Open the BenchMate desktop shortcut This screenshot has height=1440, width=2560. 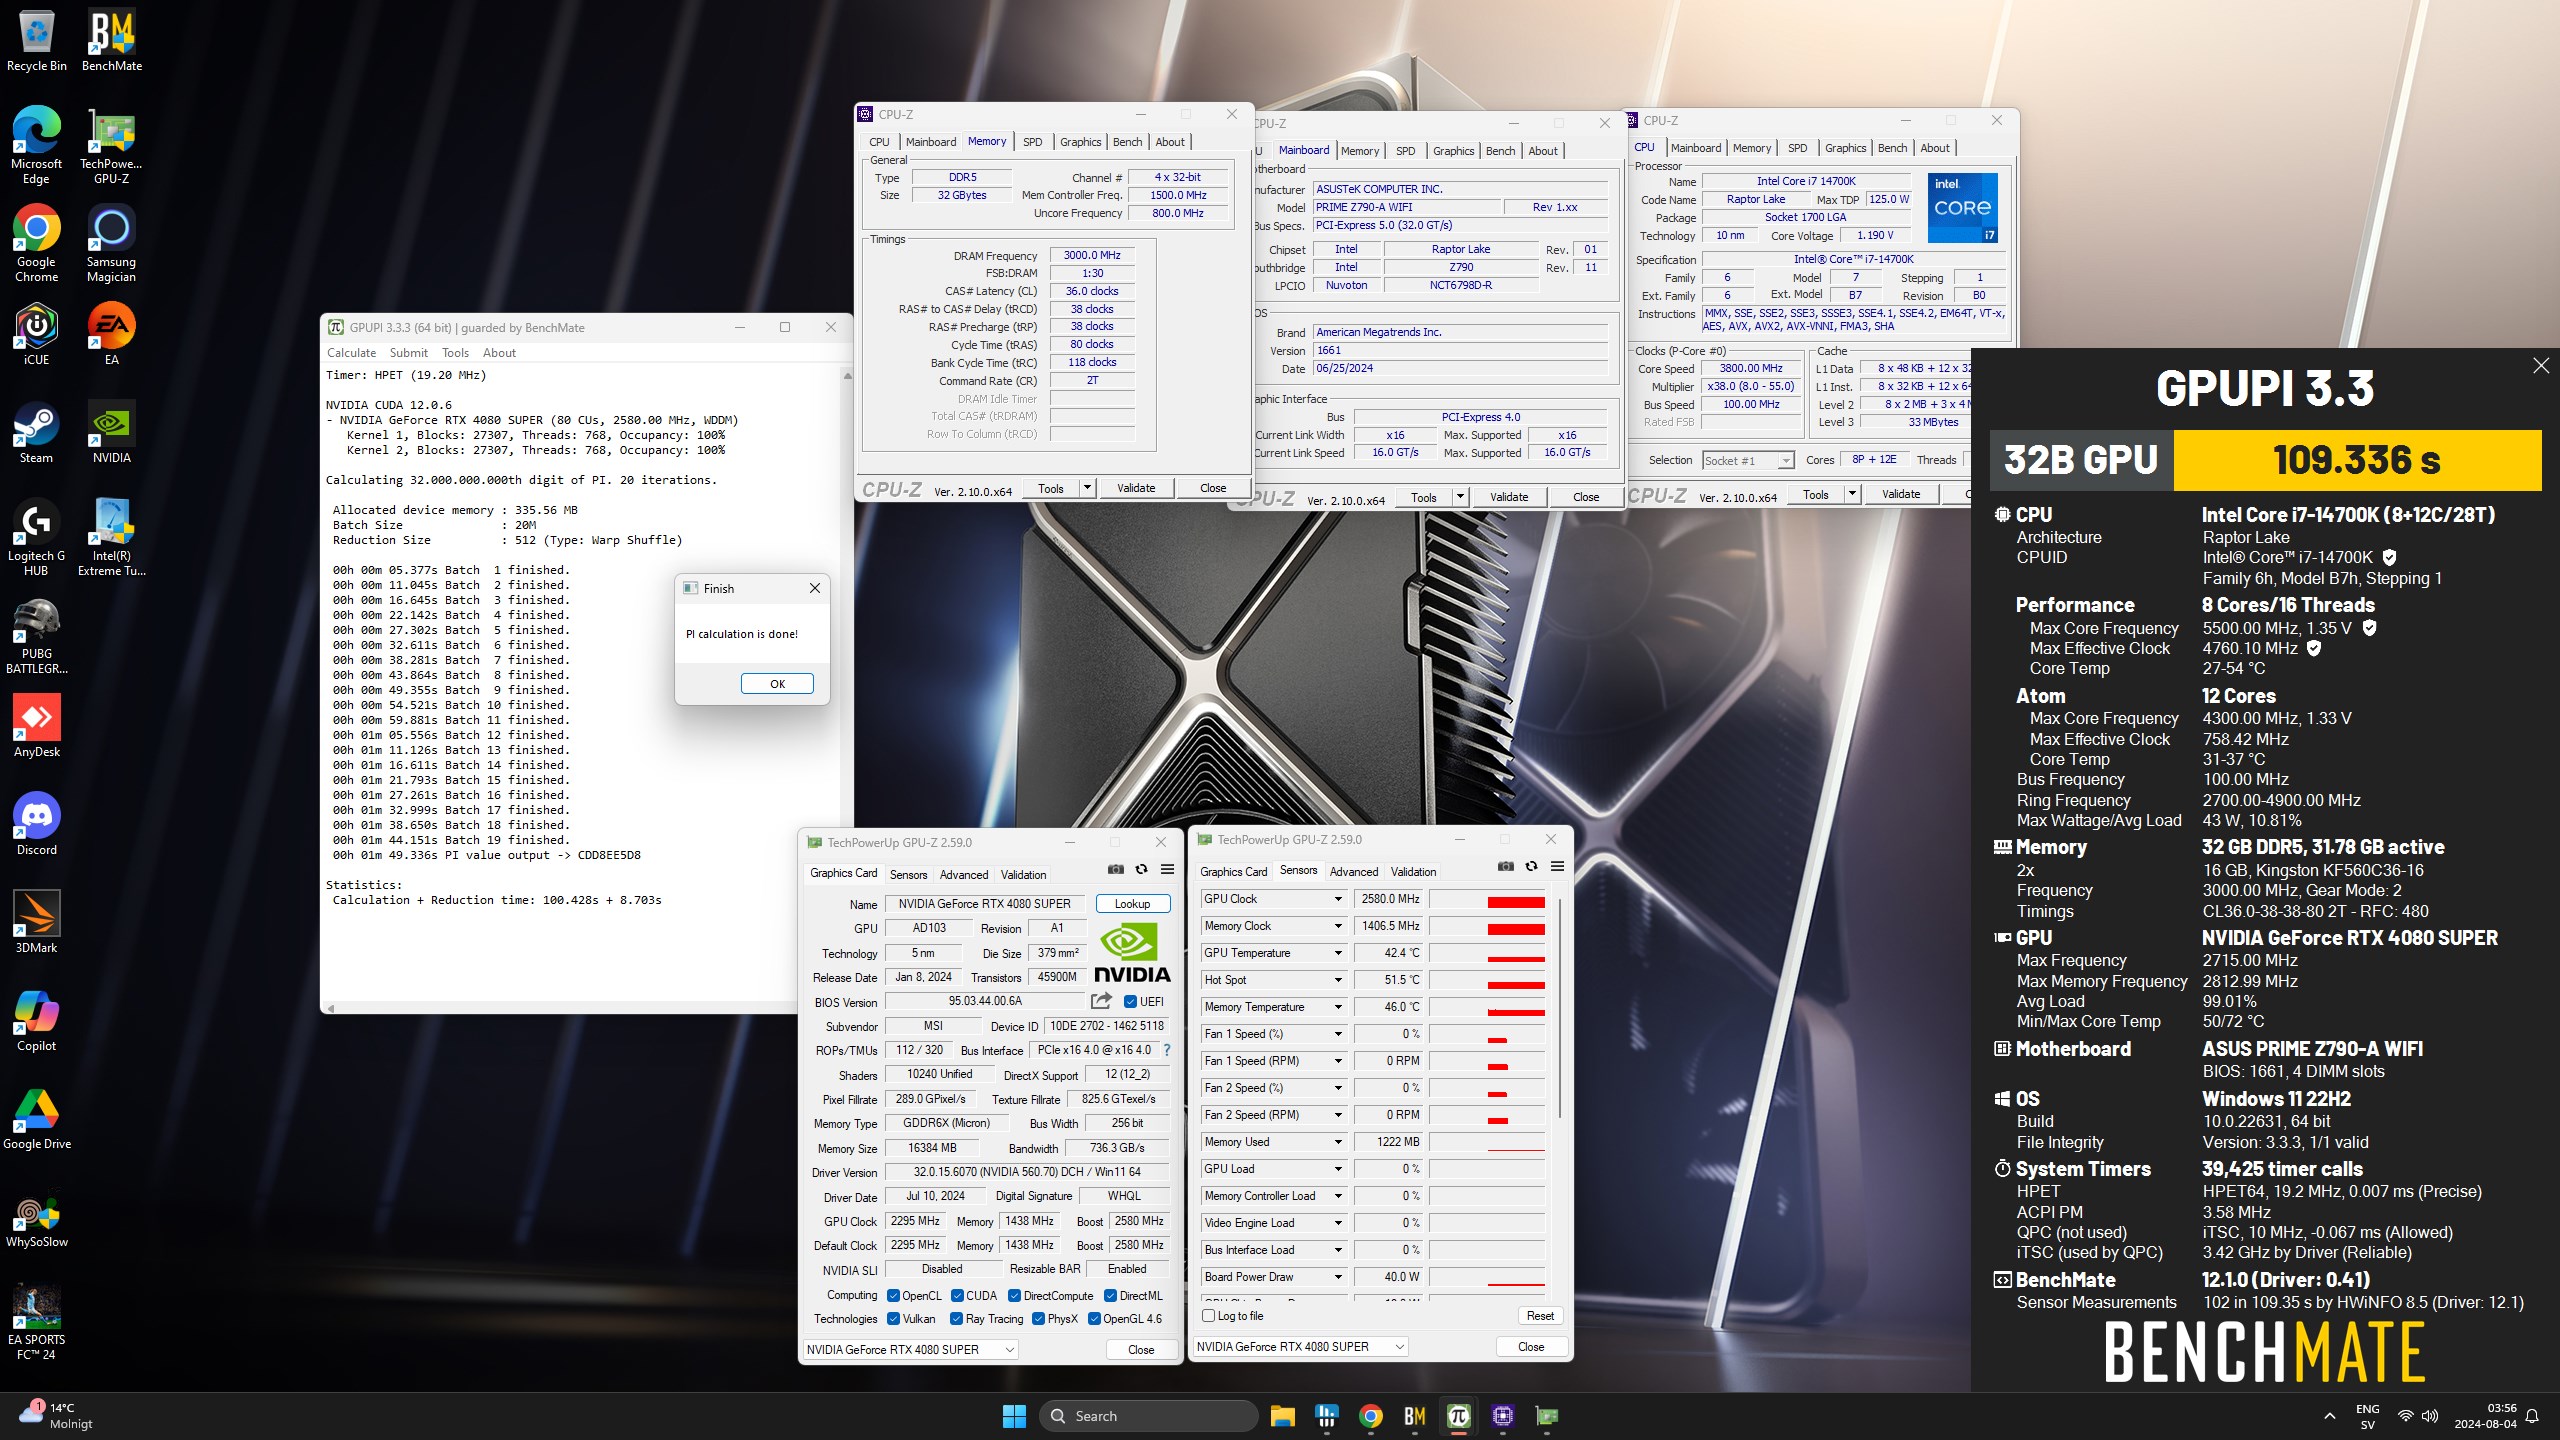112,42
